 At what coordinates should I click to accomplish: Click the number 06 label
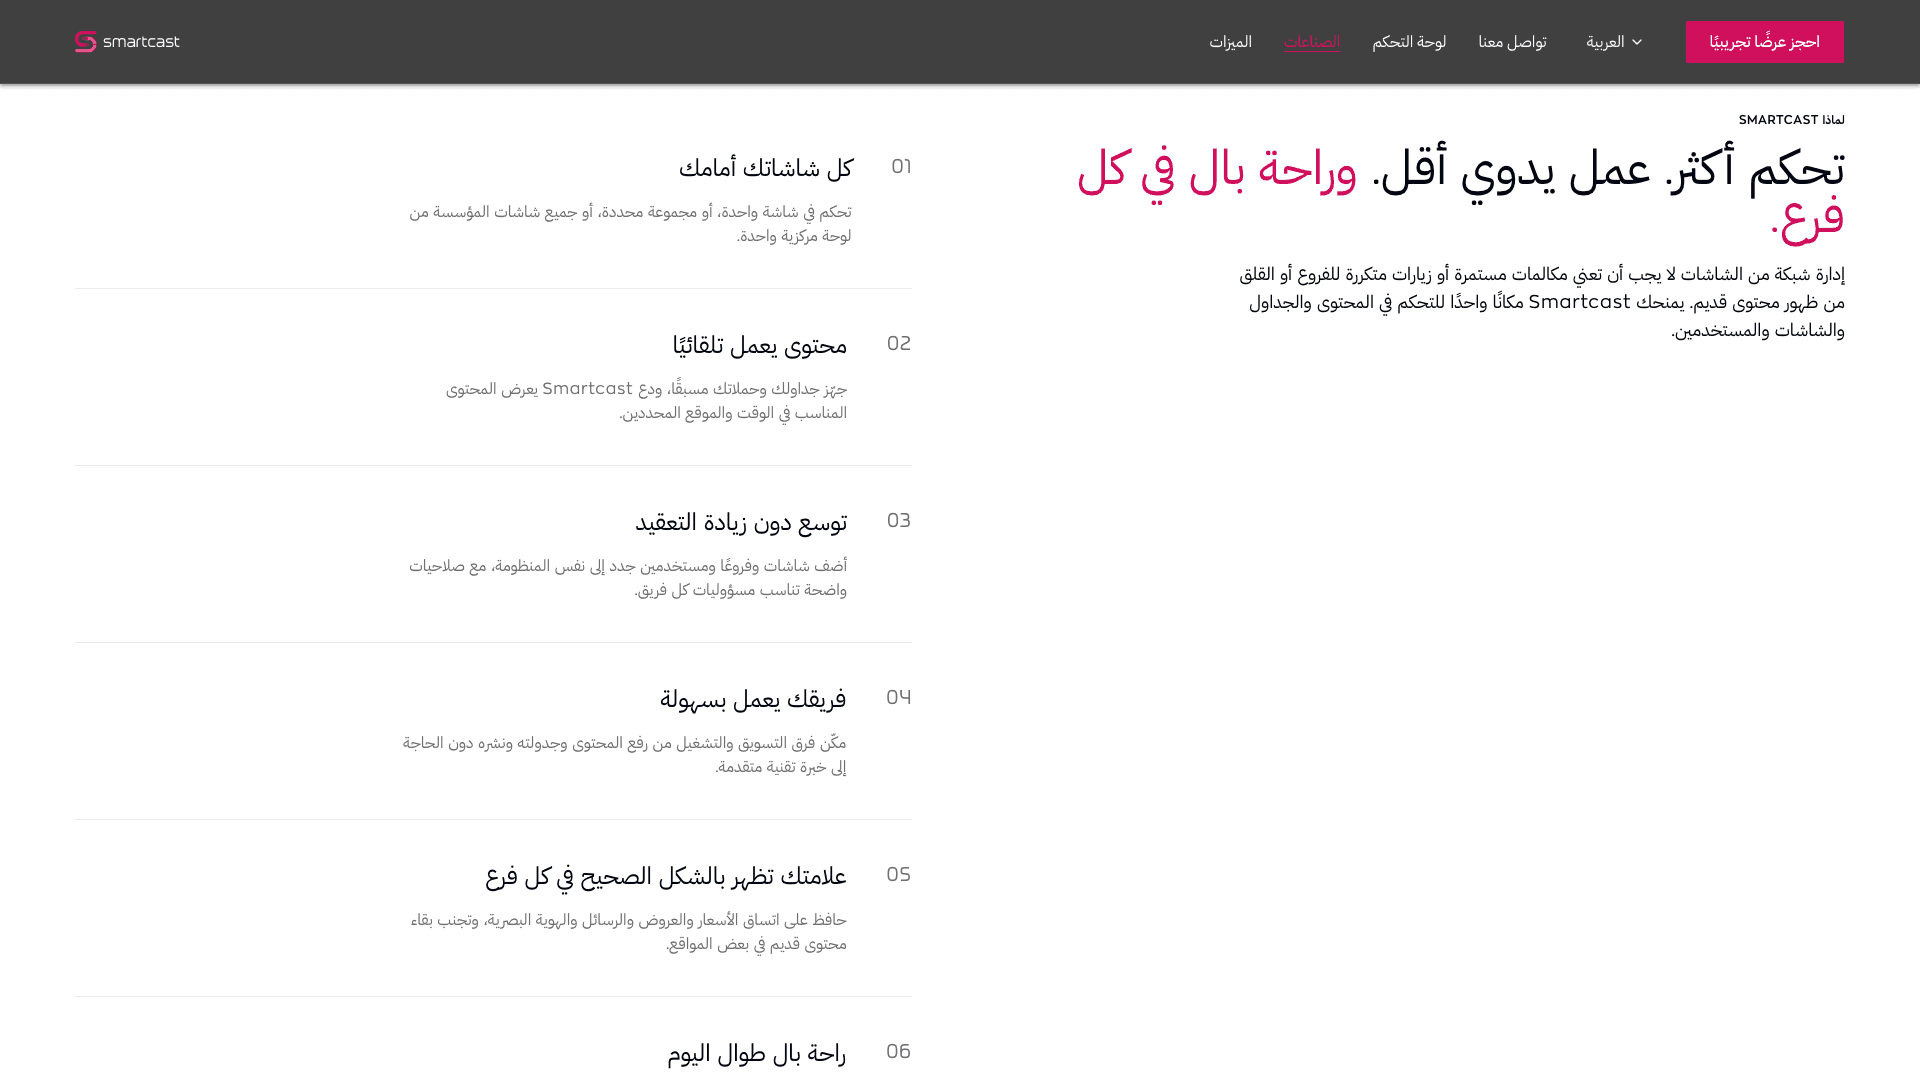pos(898,1051)
